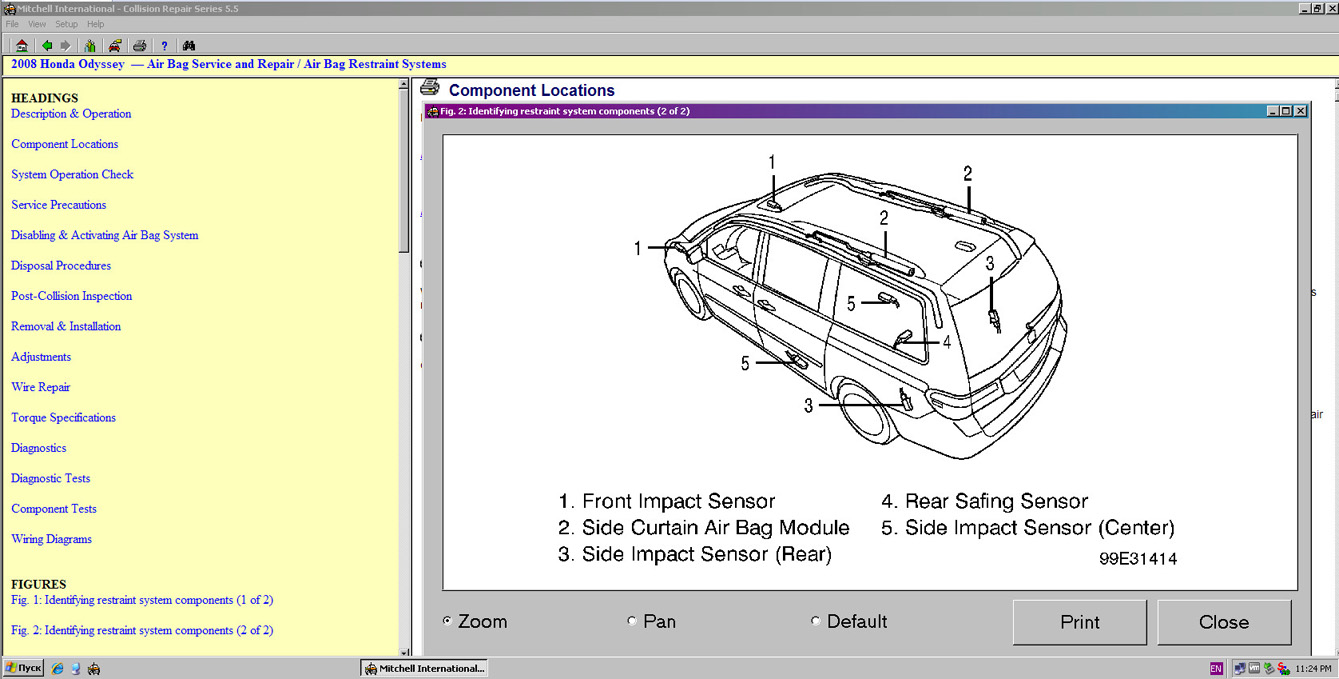Image resolution: width=1339 pixels, height=679 pixels.
Task: Select the Default radio button
Action: point(815,621)
